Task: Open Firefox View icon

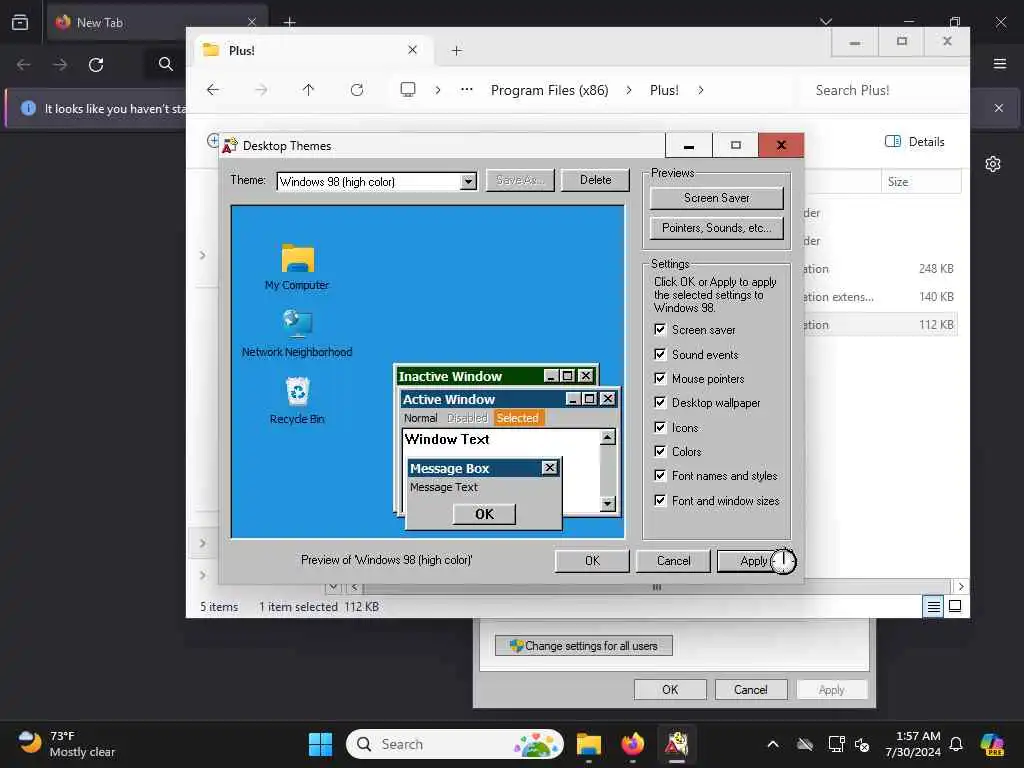Action: pyautogui.click(x=20, y=22)
